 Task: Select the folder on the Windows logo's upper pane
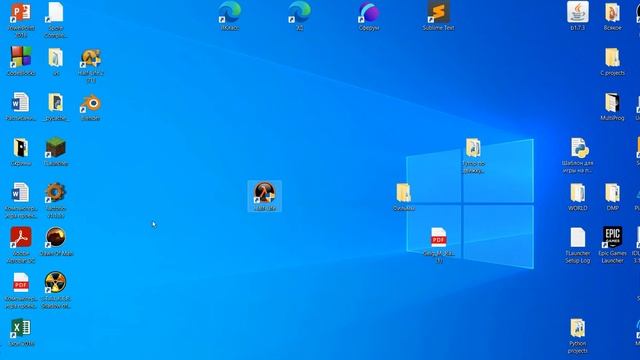click(x=473, y=155)
